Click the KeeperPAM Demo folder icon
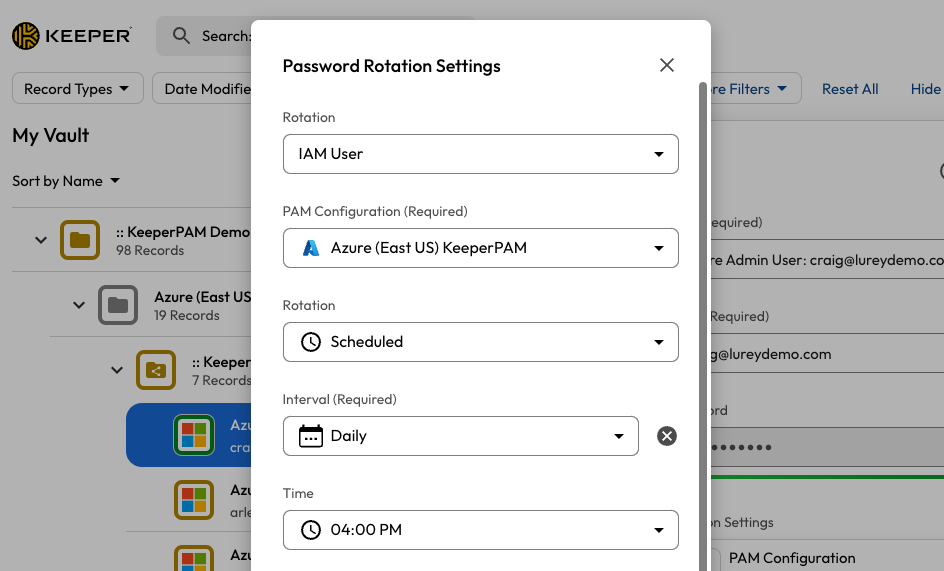This screenshot has width=944, height=571. [x=79, y=240]
